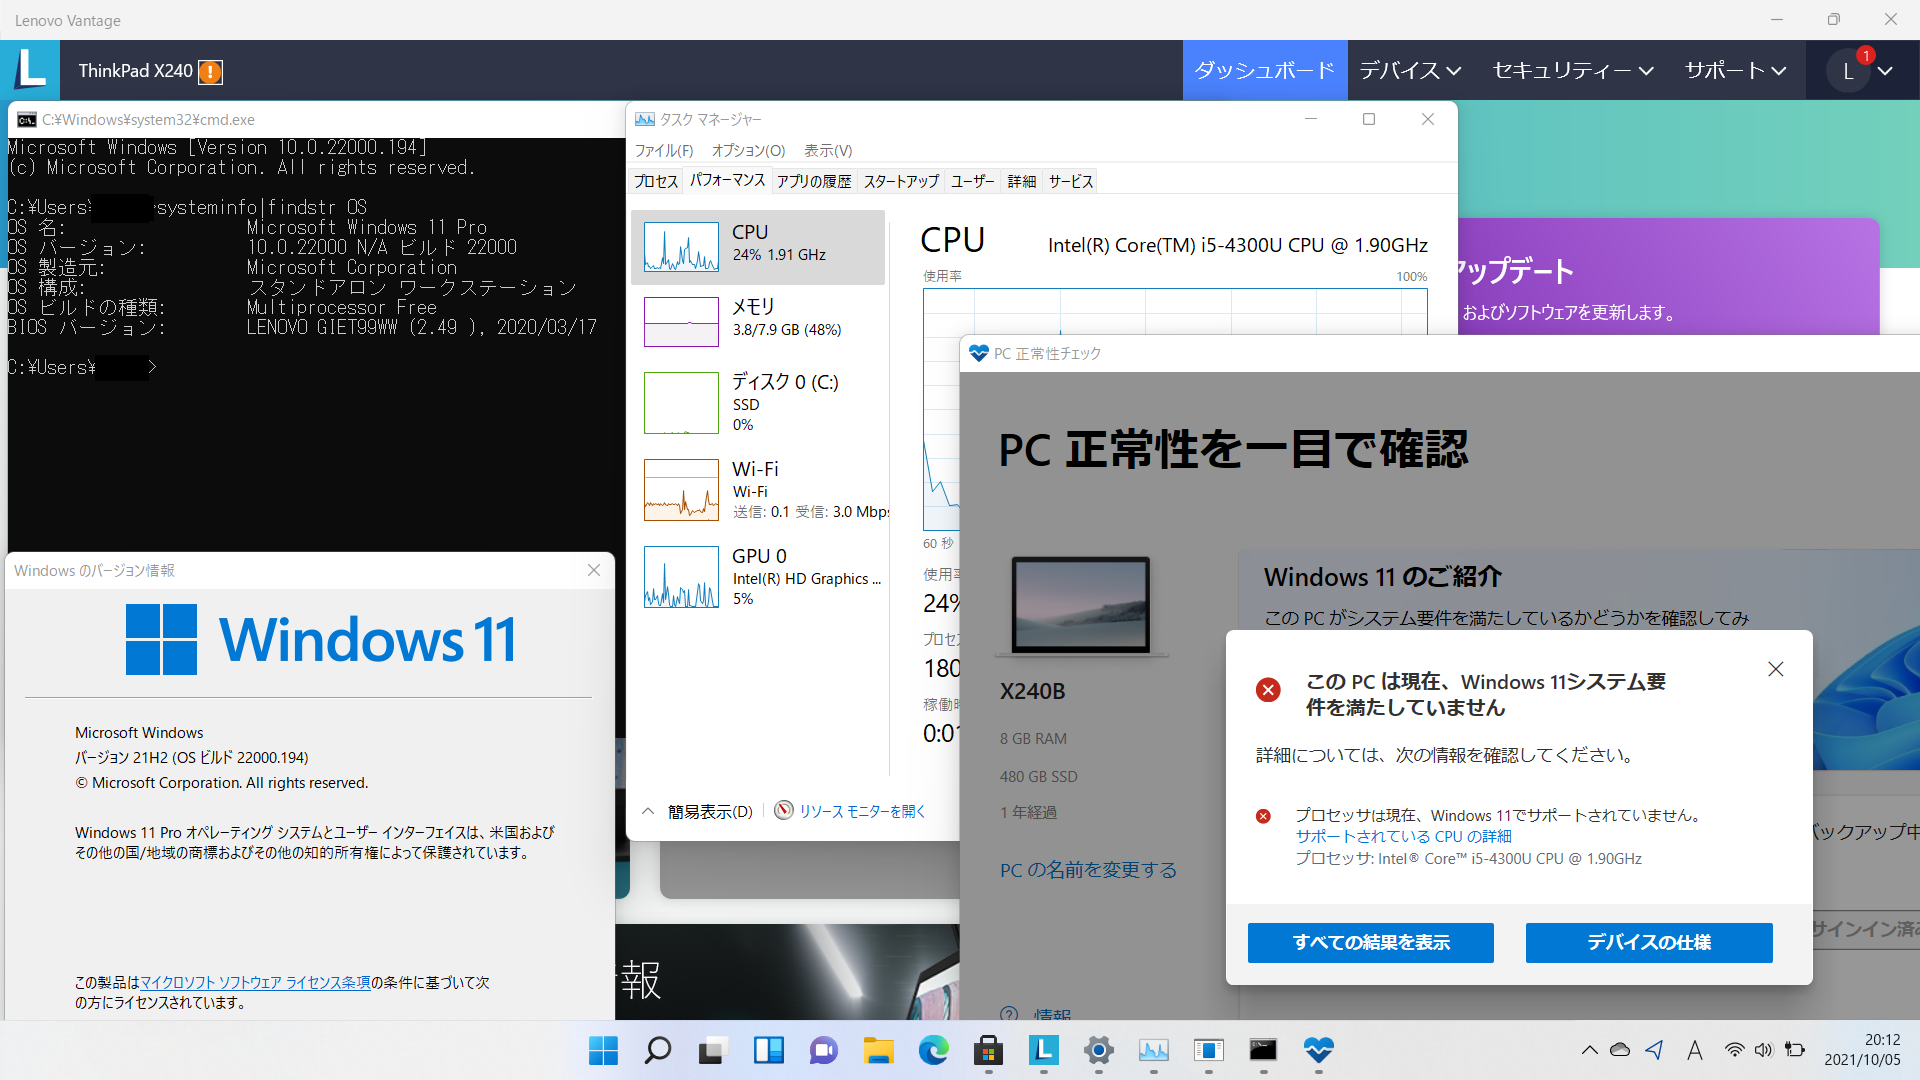
Task: Show hidden system tray icons chevron
Action: click(1589, 1050)
